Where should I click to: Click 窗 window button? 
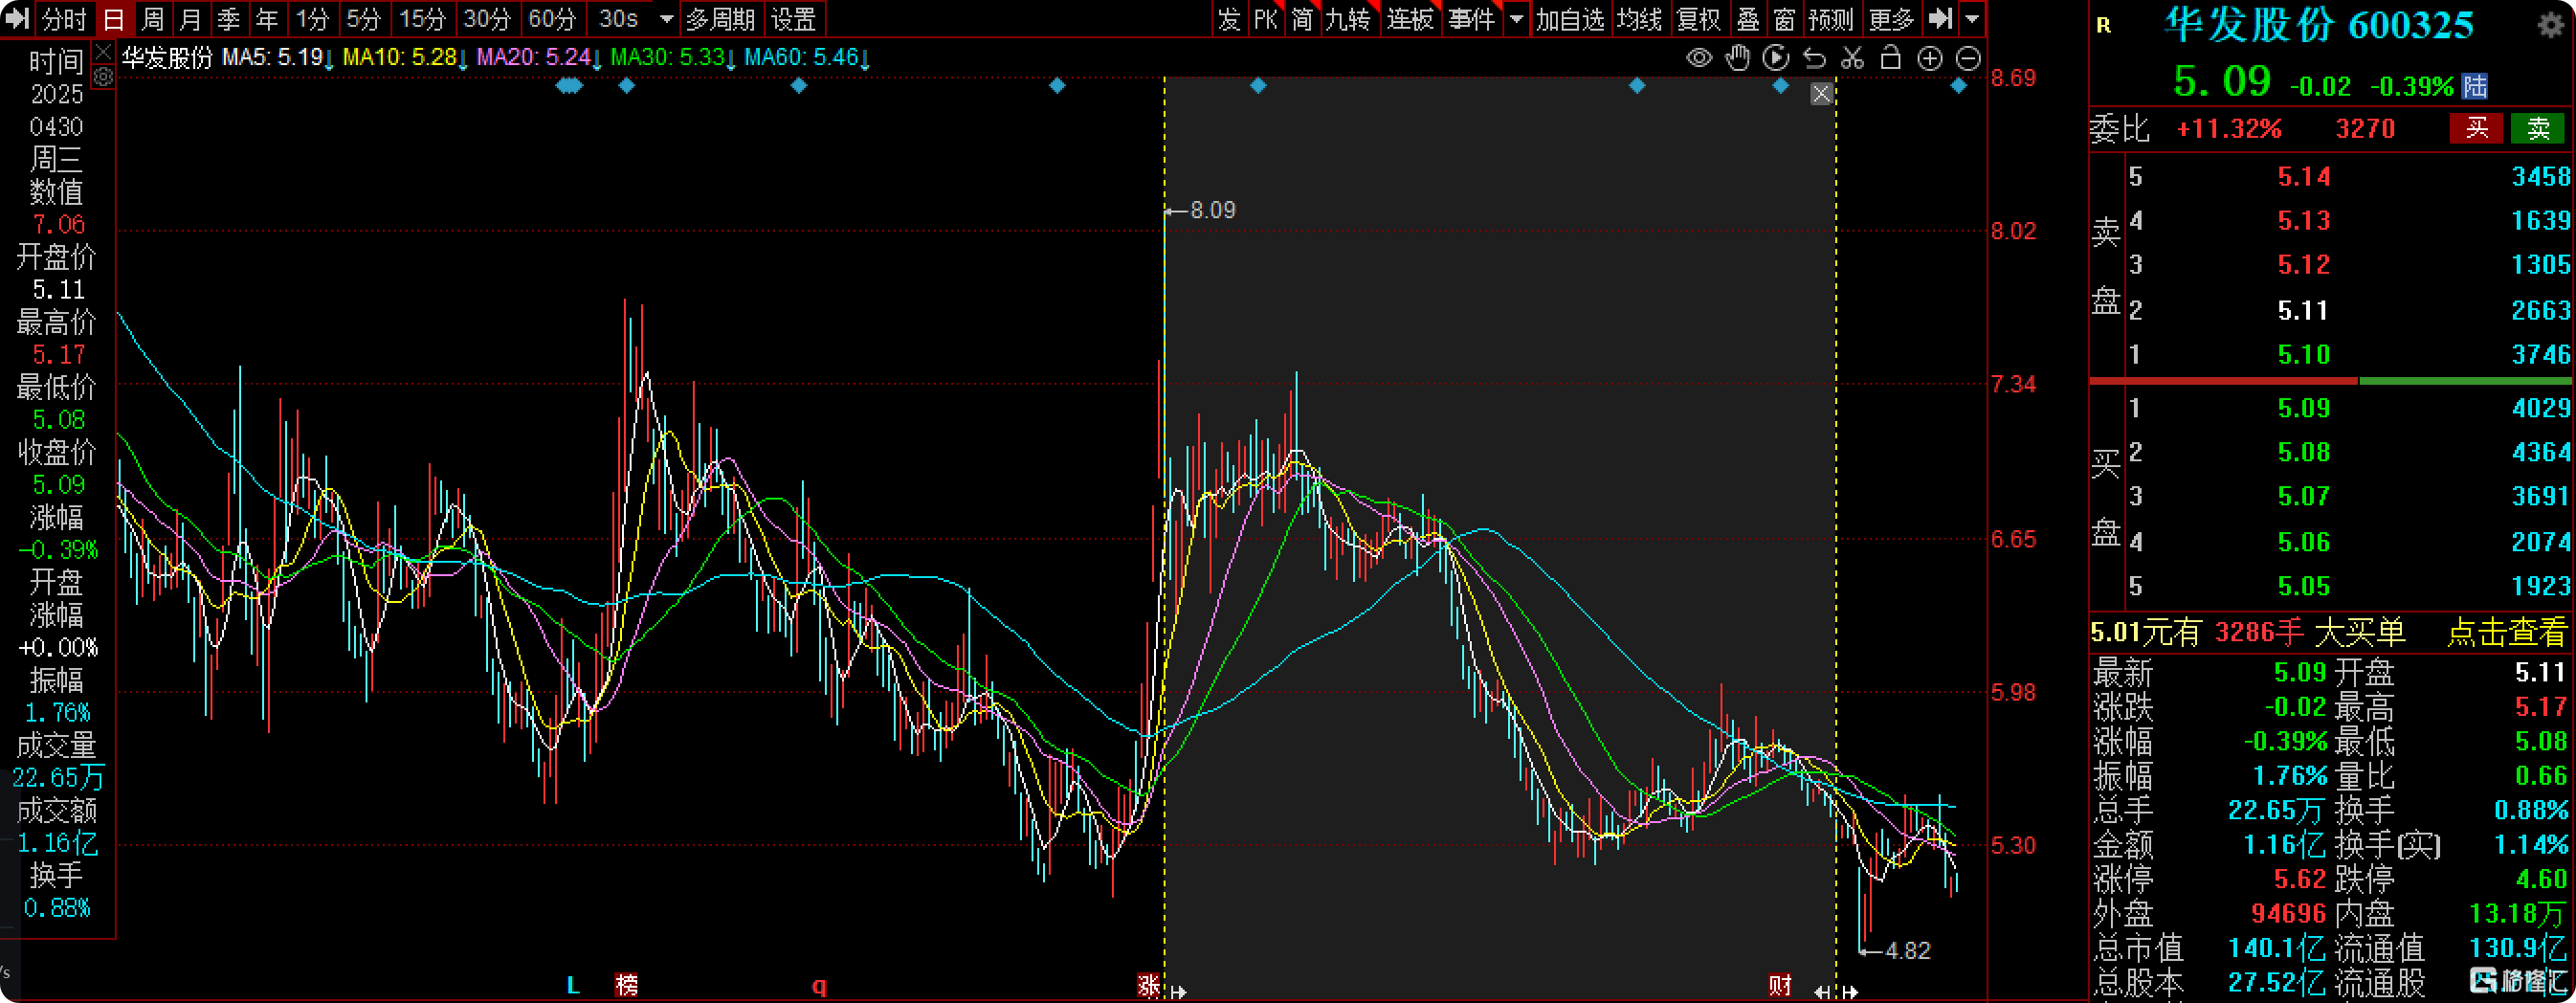(1784, 18)
